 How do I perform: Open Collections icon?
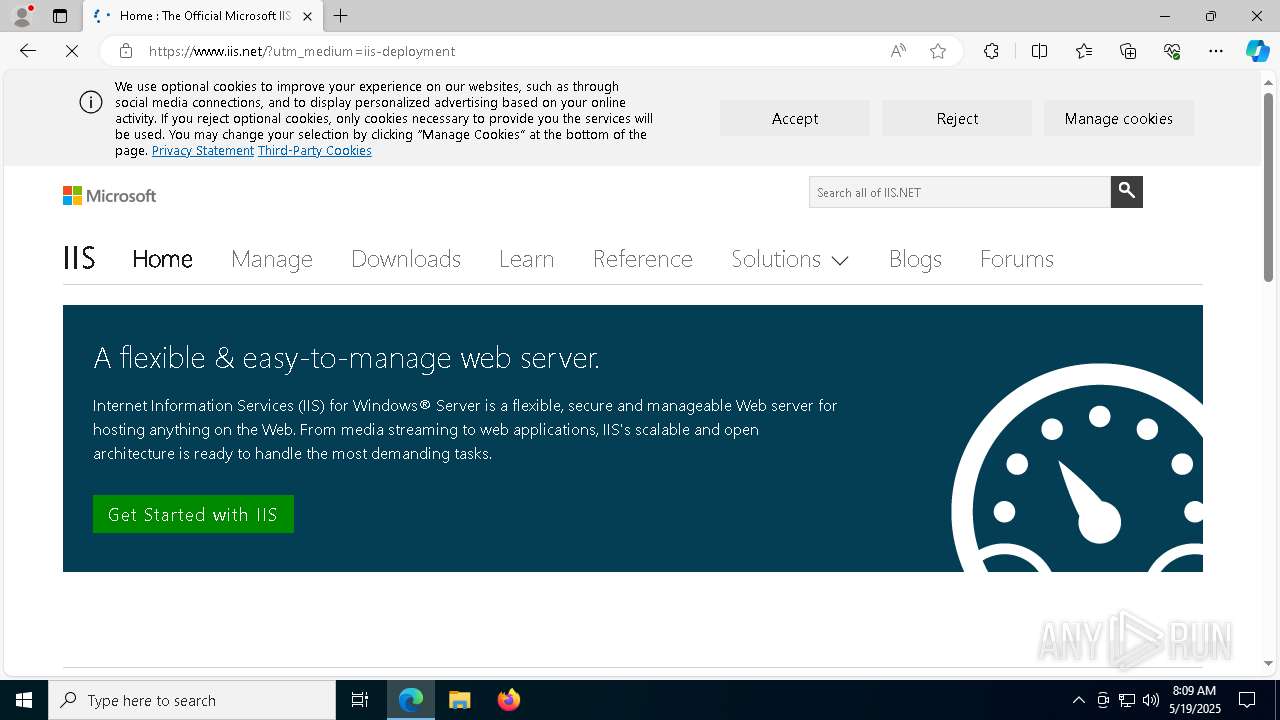point(1128,51)
